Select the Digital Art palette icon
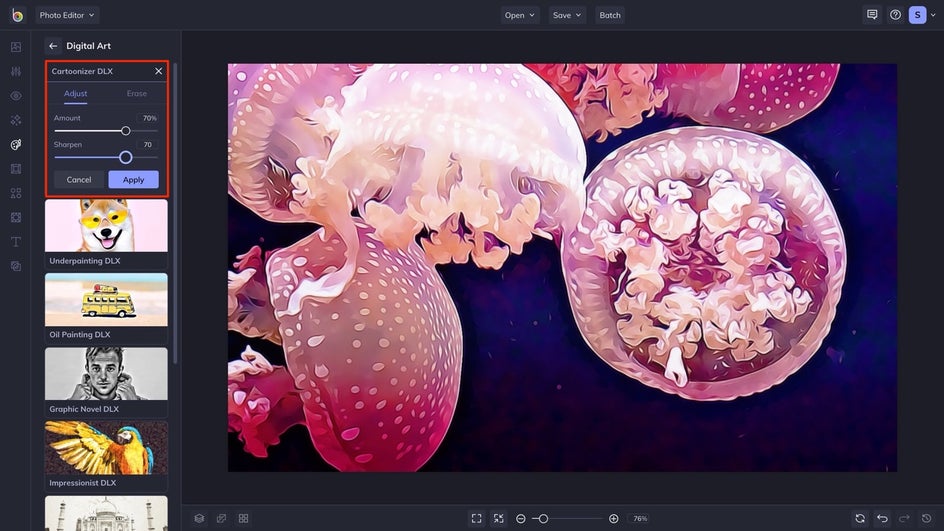 coord(16,145)
